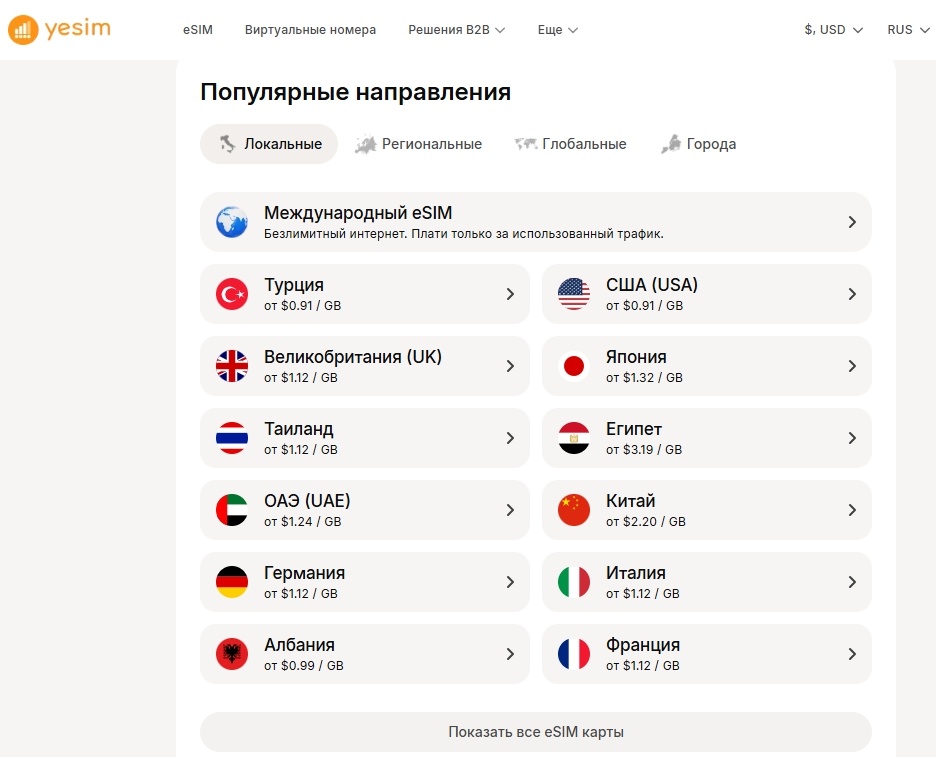Click the chevron arrow on the Германия card
The width and height of the screenshot is (936, 757).
tap(510, 582)
